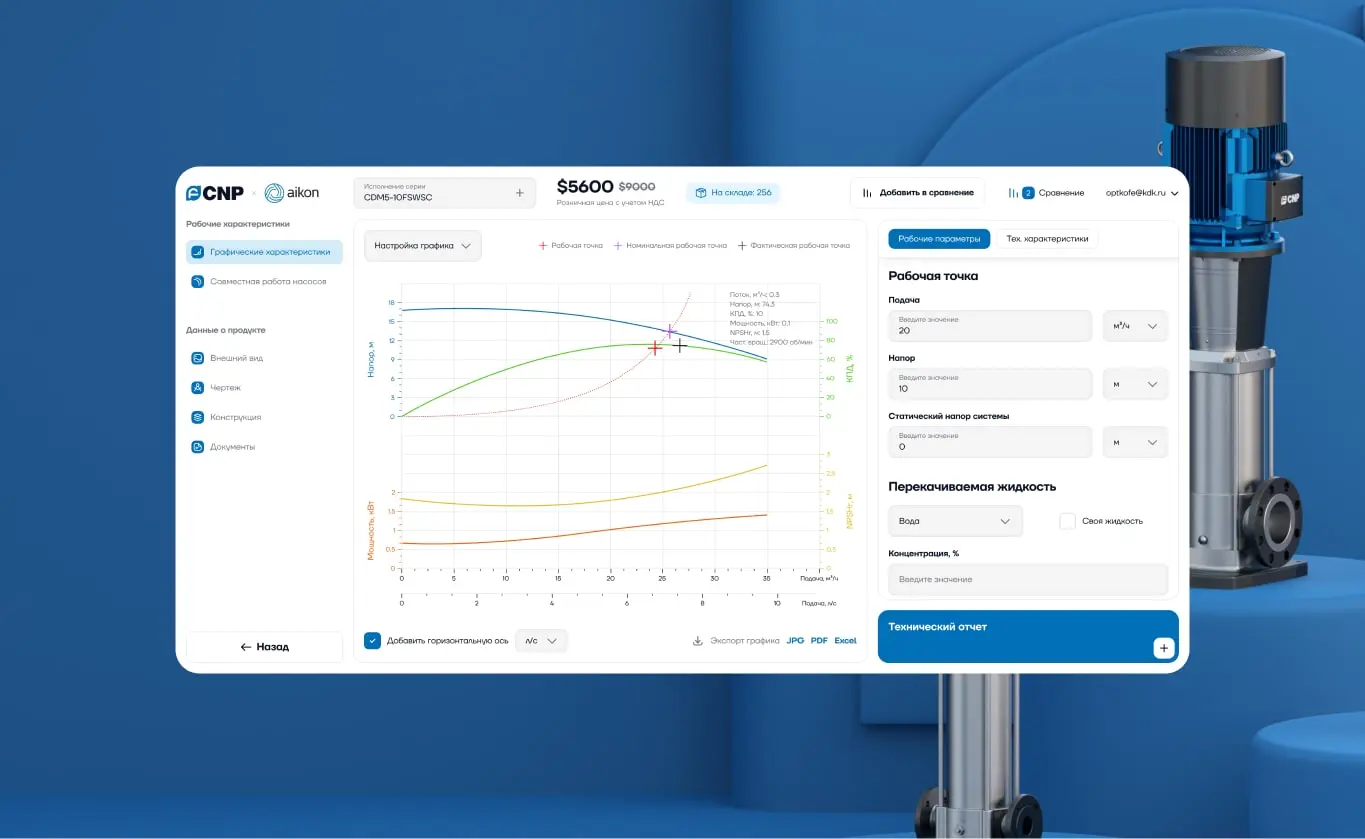This screenshot has height=839, width=1365.
Task: Click the red working point cross on the chart
Action: pos(655,348)
